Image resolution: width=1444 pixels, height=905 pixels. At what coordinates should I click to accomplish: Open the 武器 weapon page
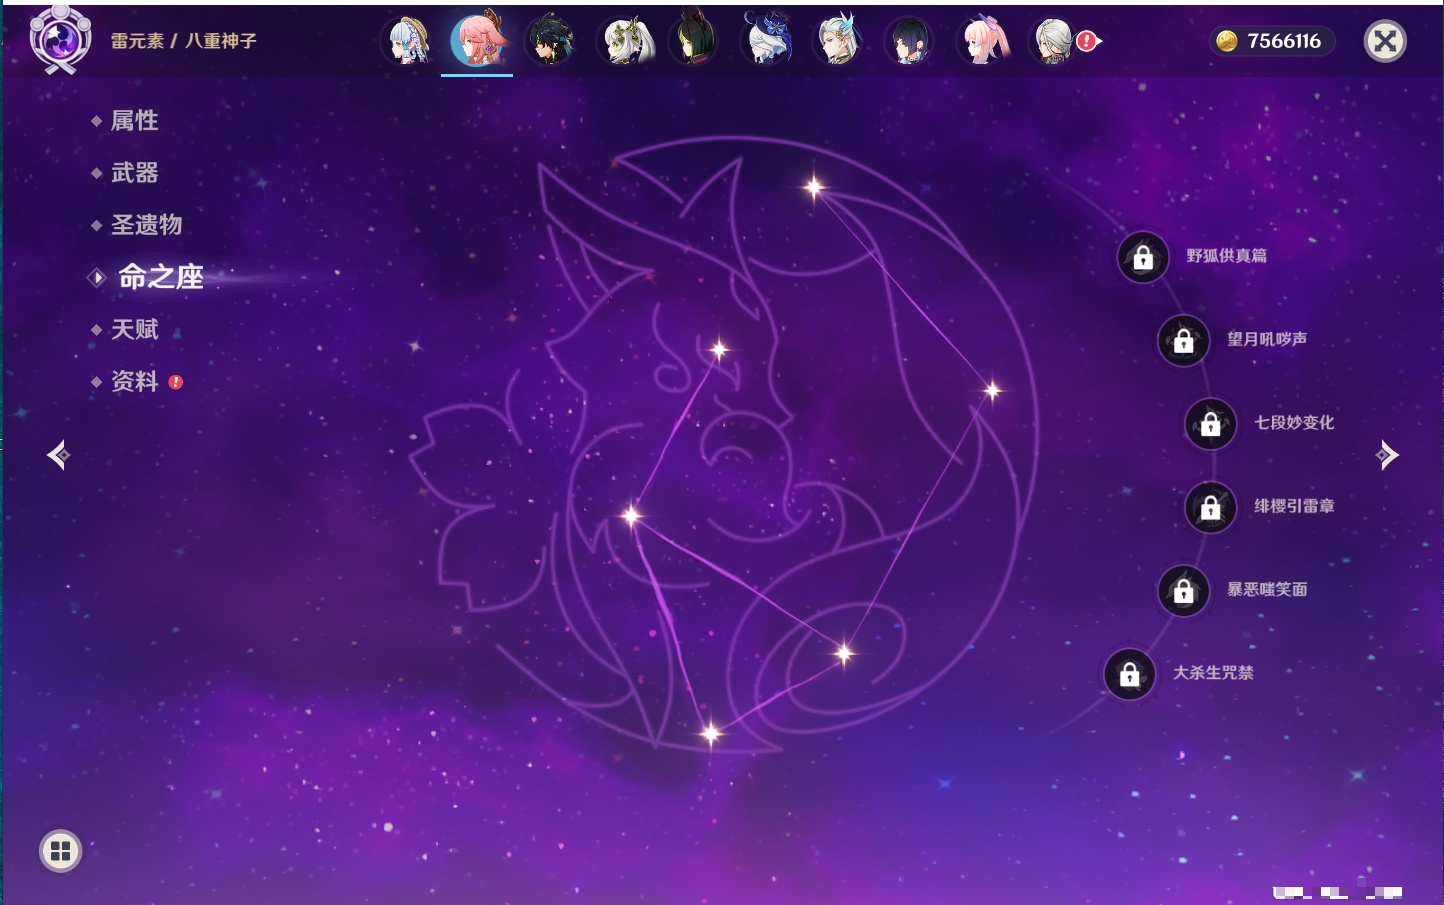[x=134, y=173]
